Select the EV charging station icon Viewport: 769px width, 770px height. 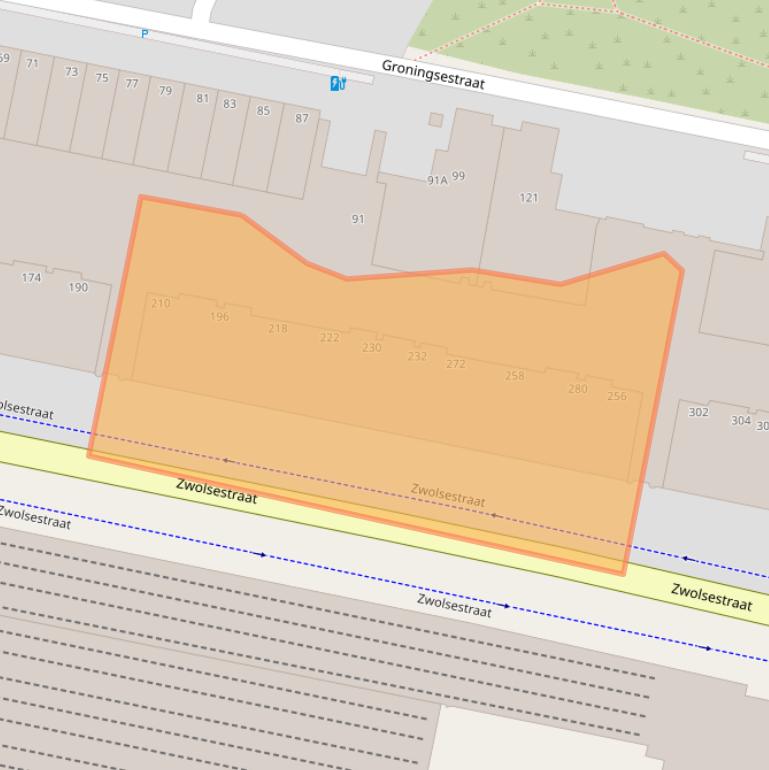point(338,83)
